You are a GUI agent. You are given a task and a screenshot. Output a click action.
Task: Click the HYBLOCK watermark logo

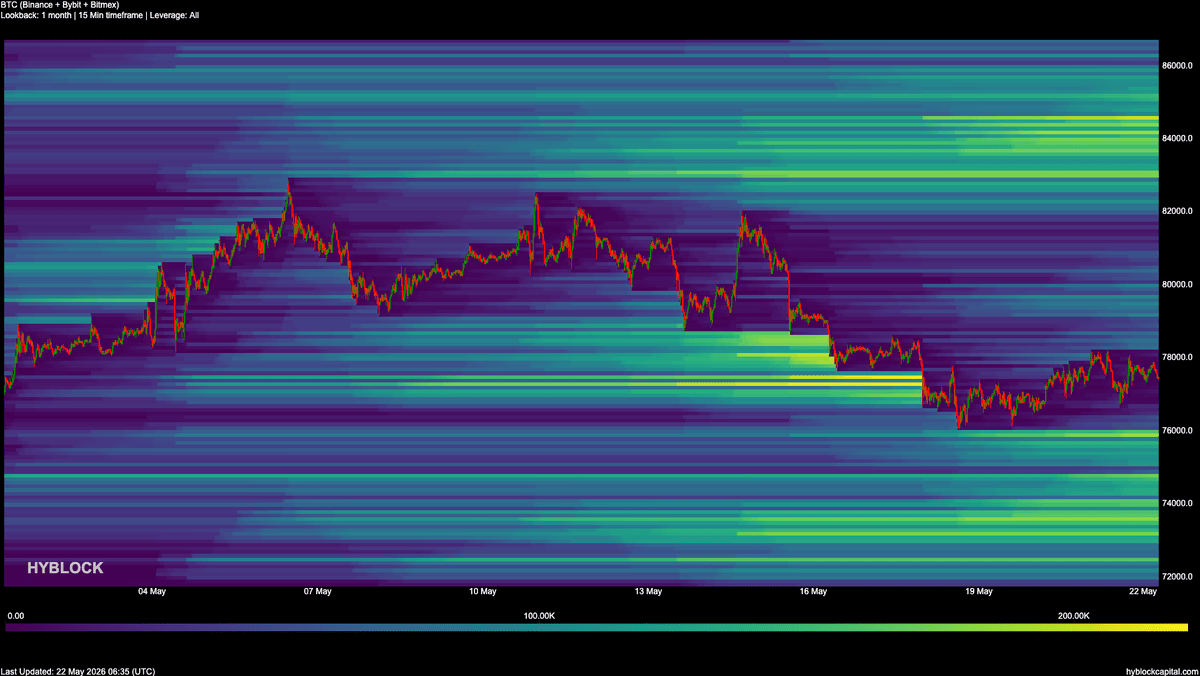(x=65, y=568)
